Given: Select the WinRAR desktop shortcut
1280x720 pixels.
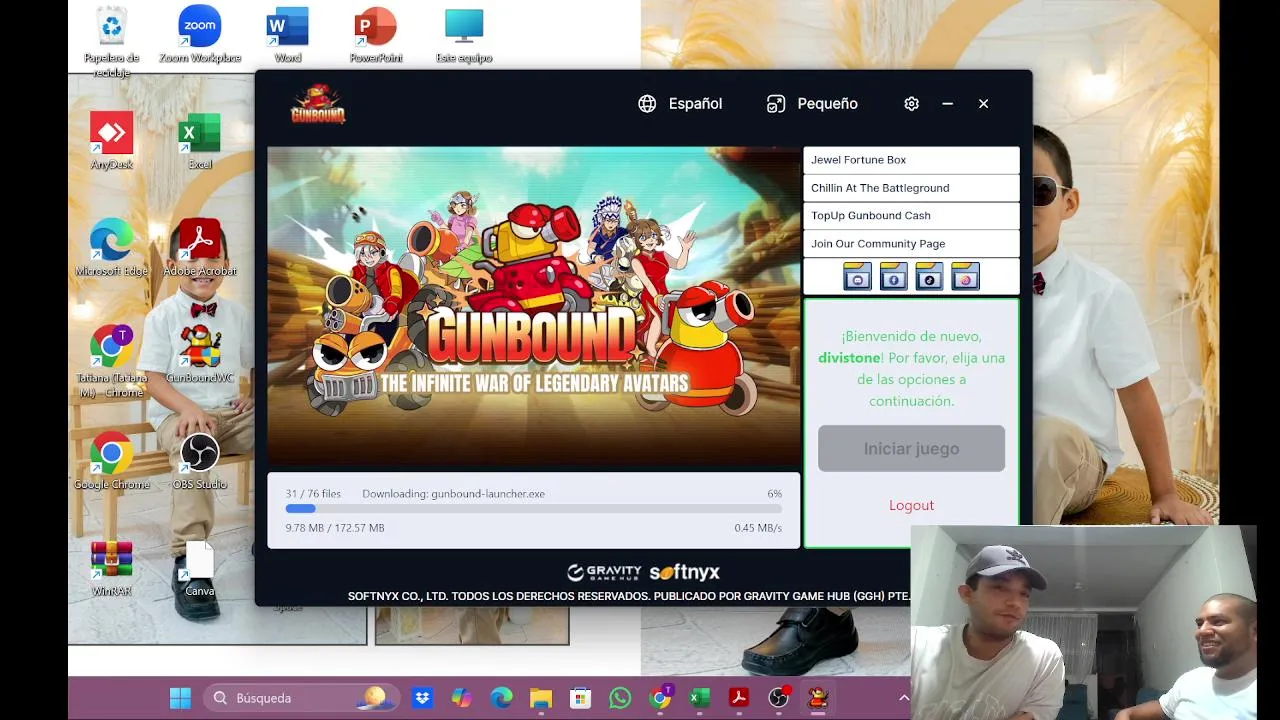Looking at the screenshot, I should (112, 568).
